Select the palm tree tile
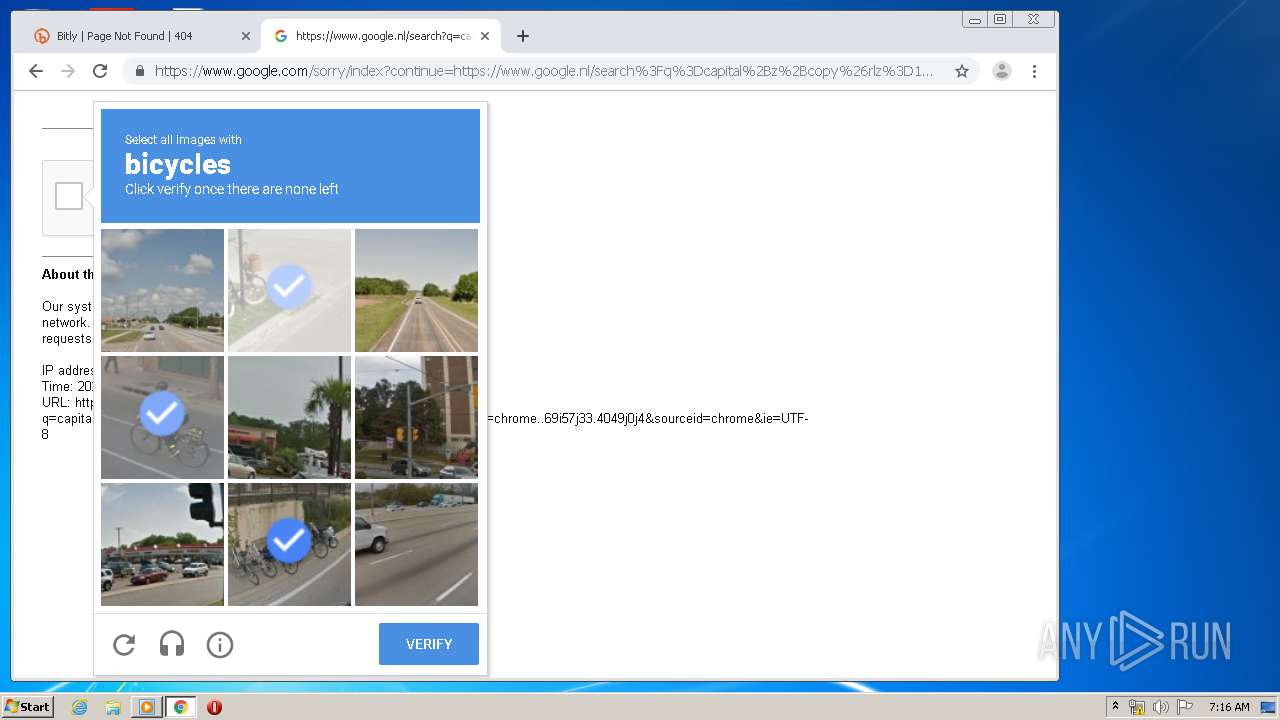The height and width of the screenshot is (720, 1280). tap(289, 417)
